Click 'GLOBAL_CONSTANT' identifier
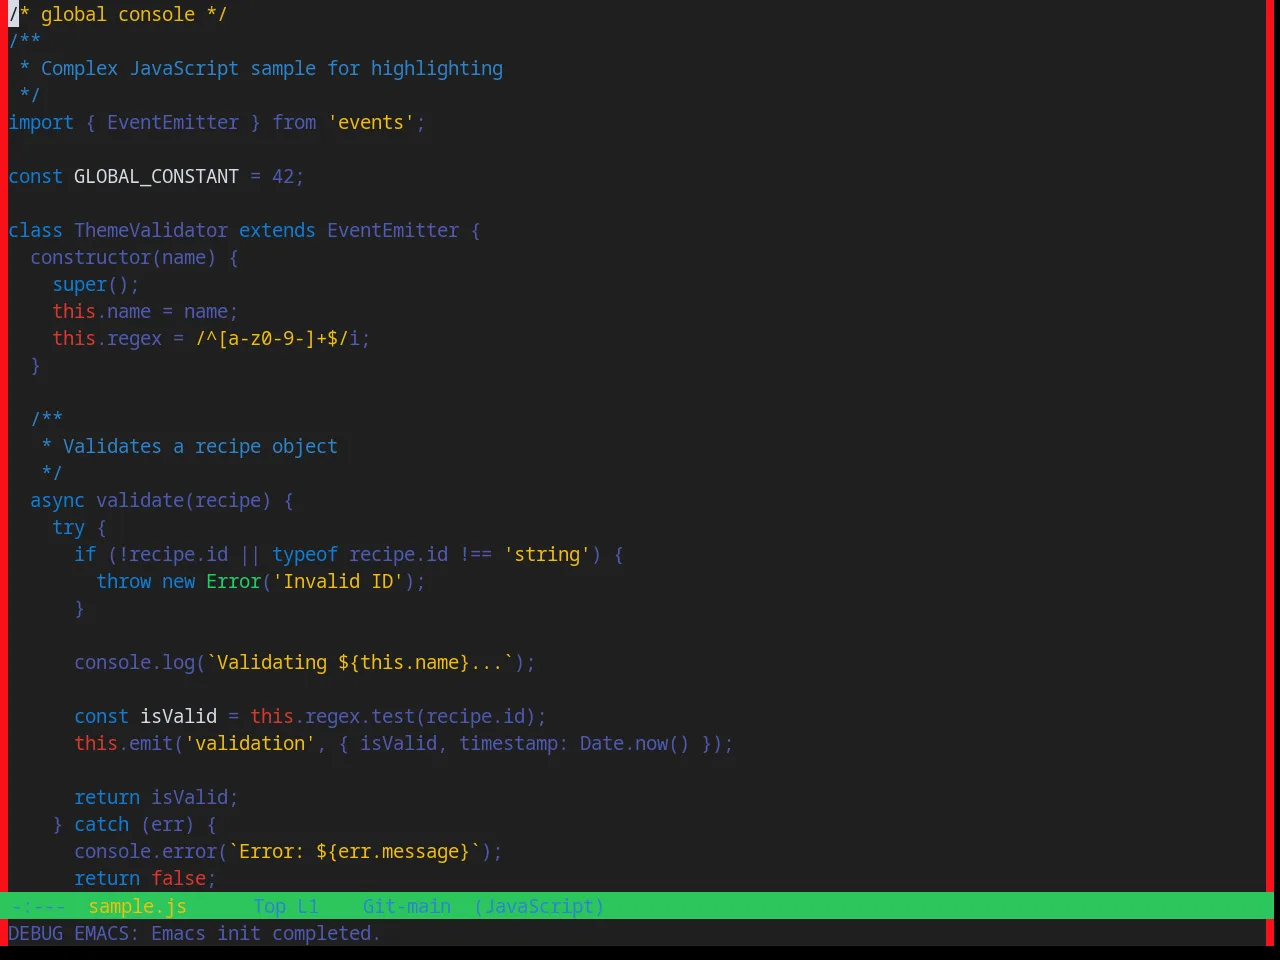The height and width of the screenshot is (960, 1280). point(156,176)
